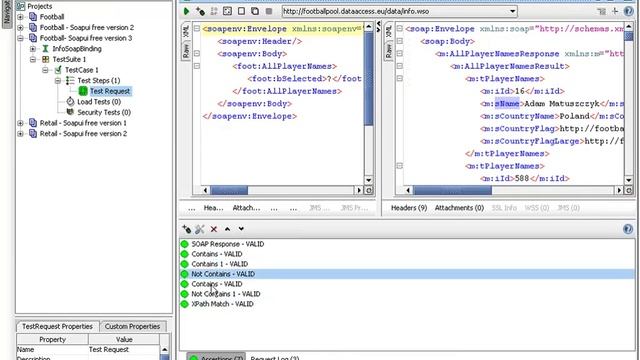Click the endpoint URL text field
Image resolution: width=640 pixels, height=360 pixels.
395,11
